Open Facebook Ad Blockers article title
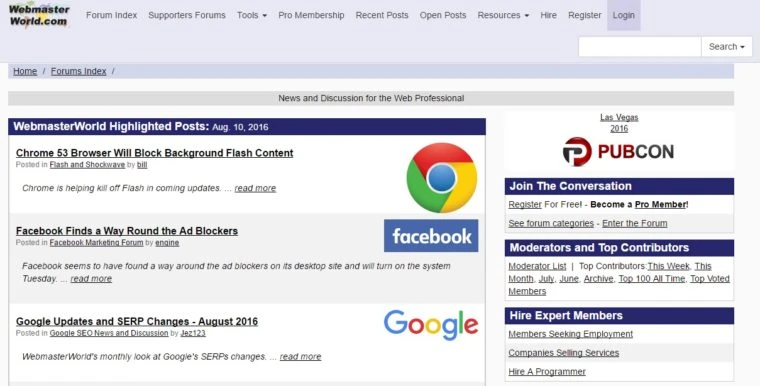 127,231
